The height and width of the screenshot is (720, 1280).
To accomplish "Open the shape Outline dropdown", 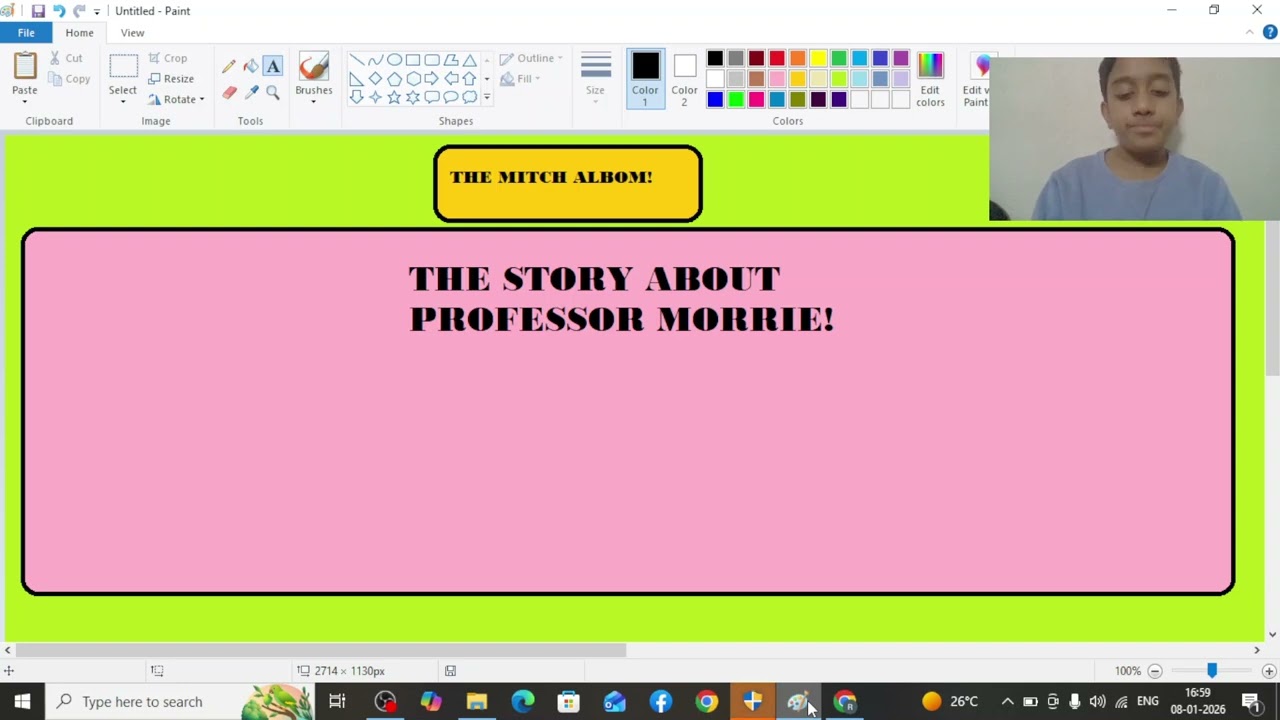I will pyautogui.click(x=531, y=58).
